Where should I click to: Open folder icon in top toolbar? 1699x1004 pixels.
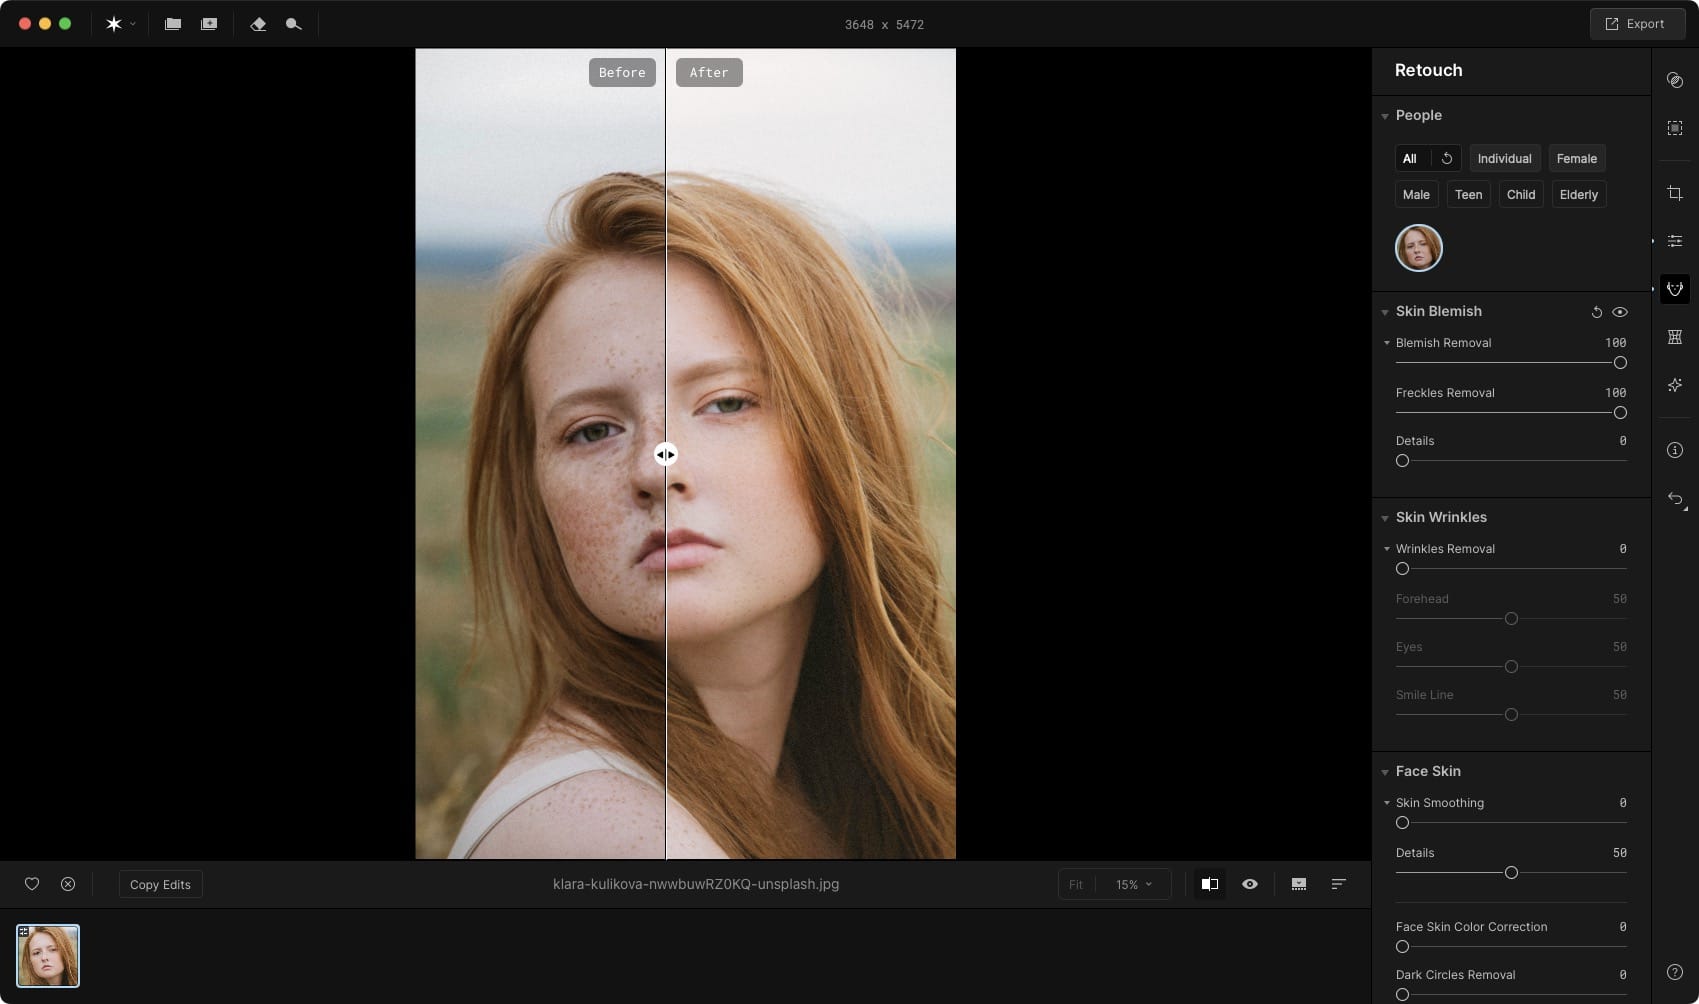point(173,24)
